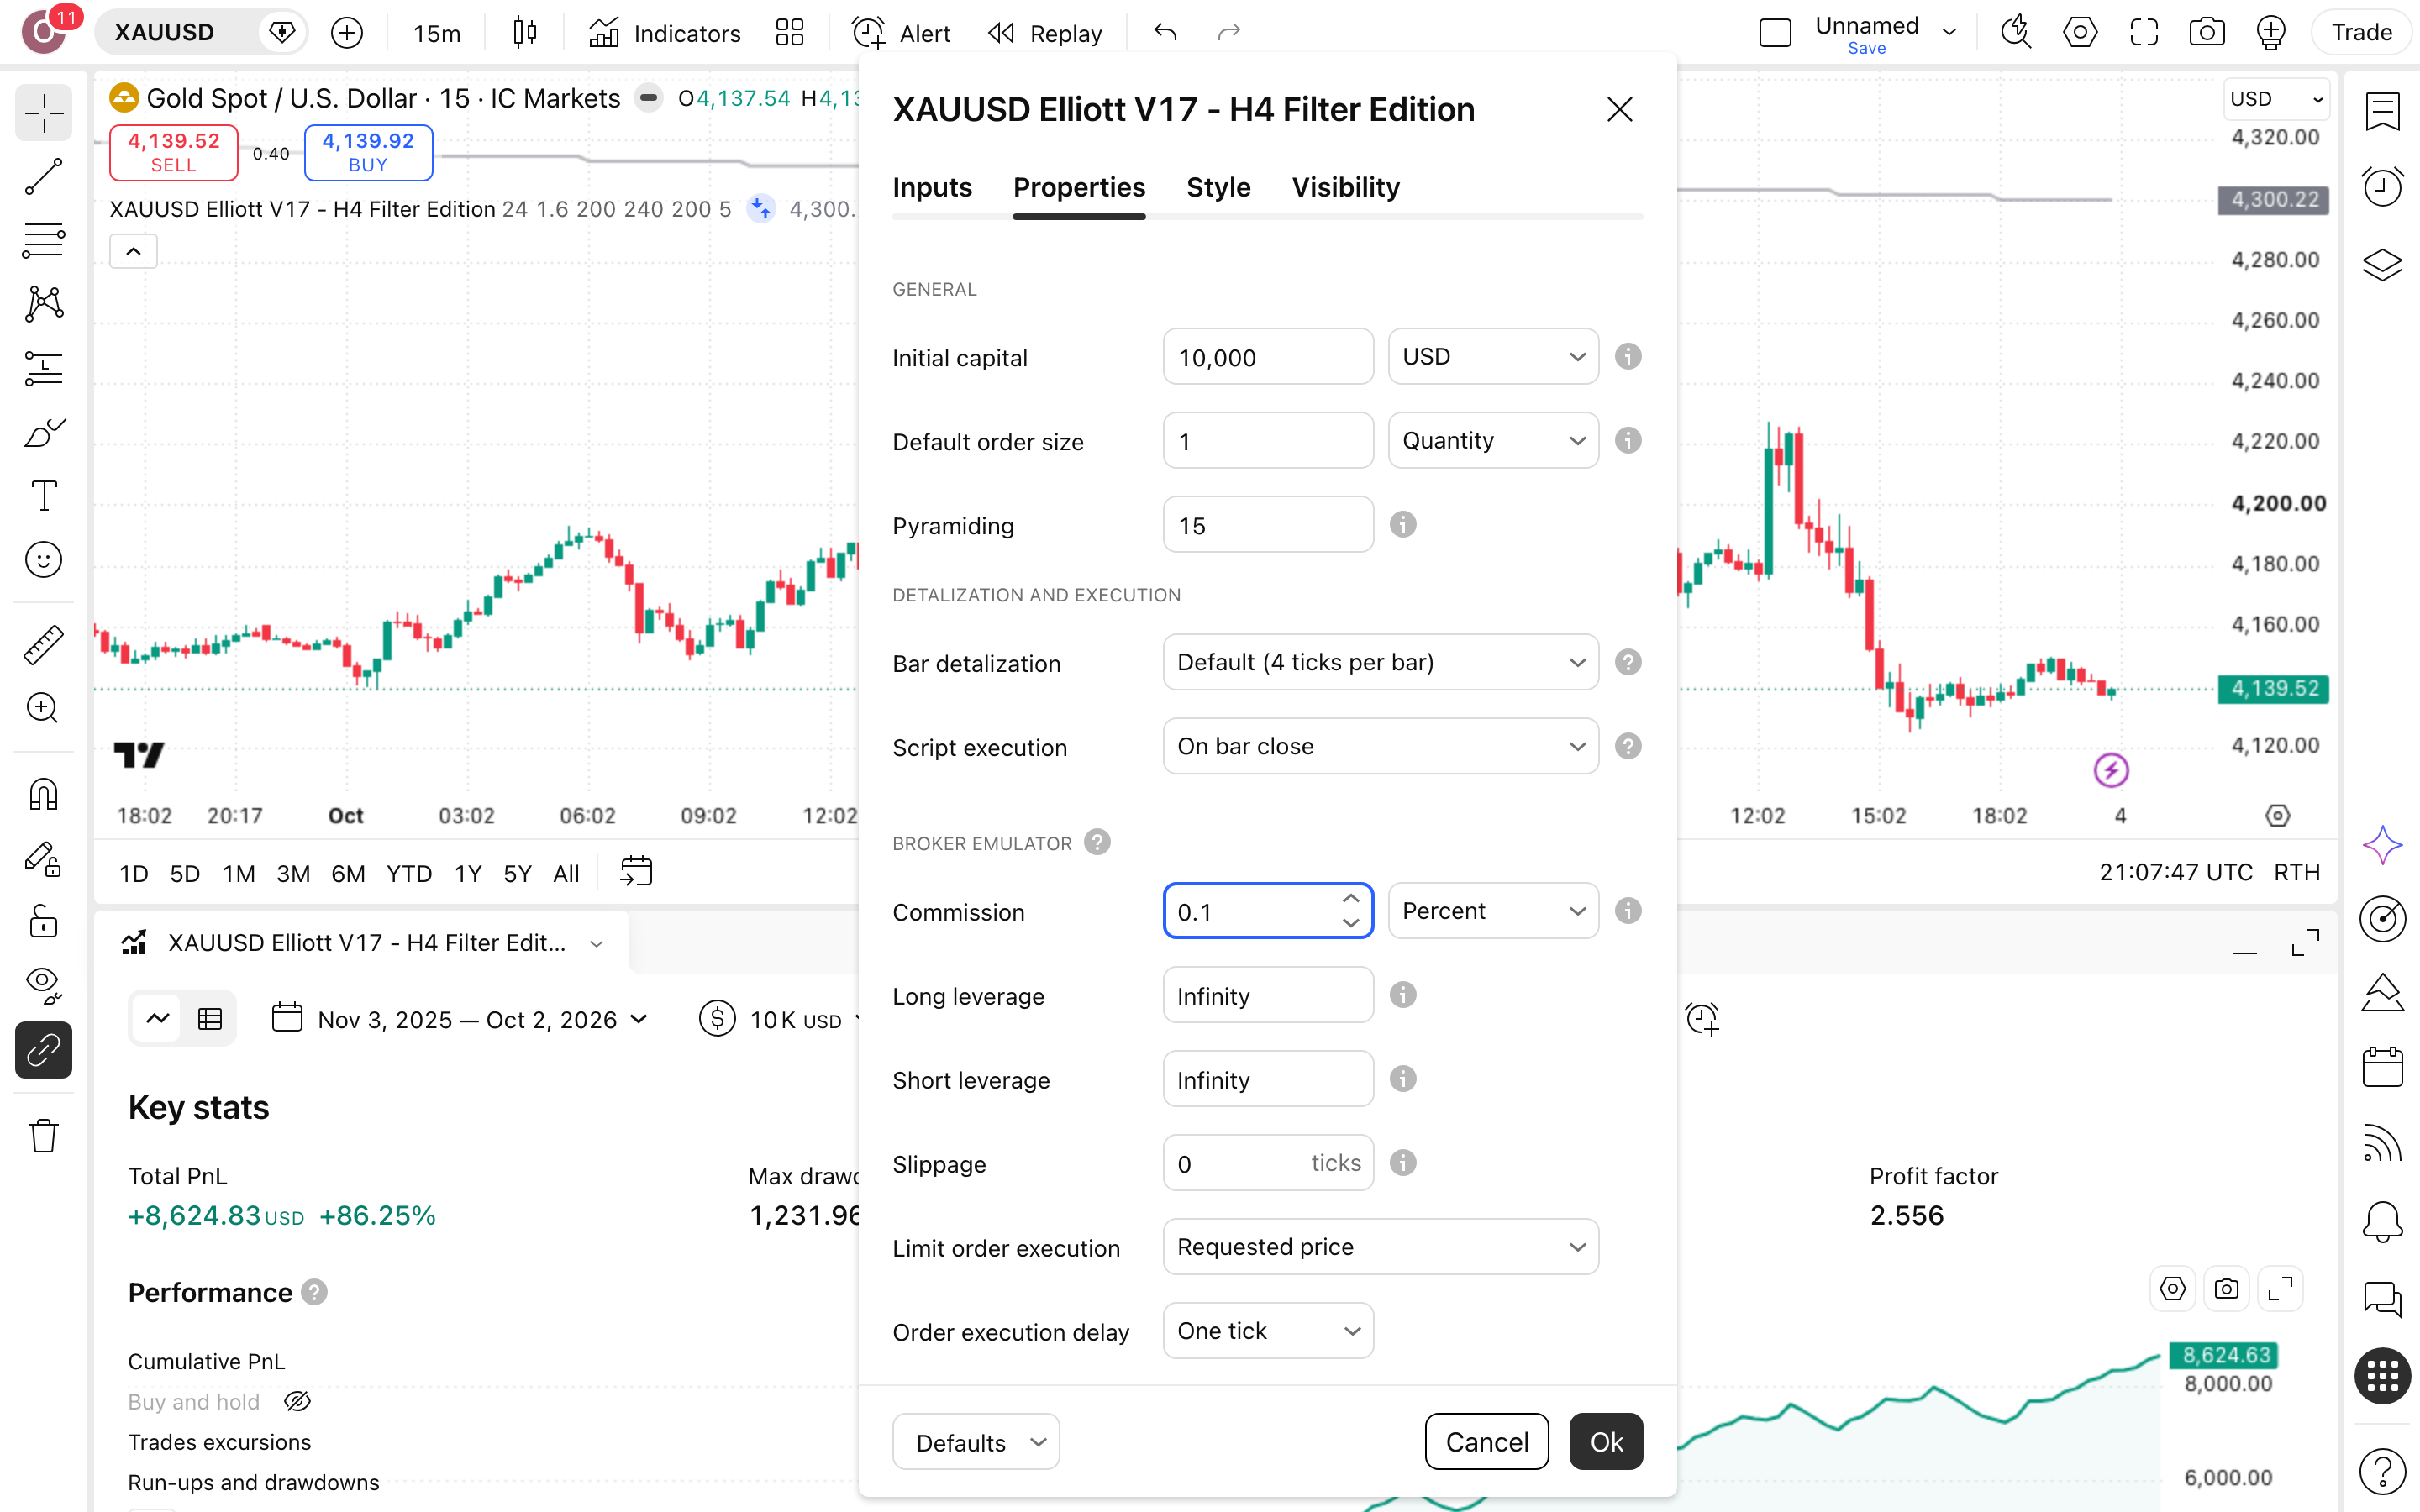Click the Go to date calendar icon
The image size is (2420, 1512).
636,872
